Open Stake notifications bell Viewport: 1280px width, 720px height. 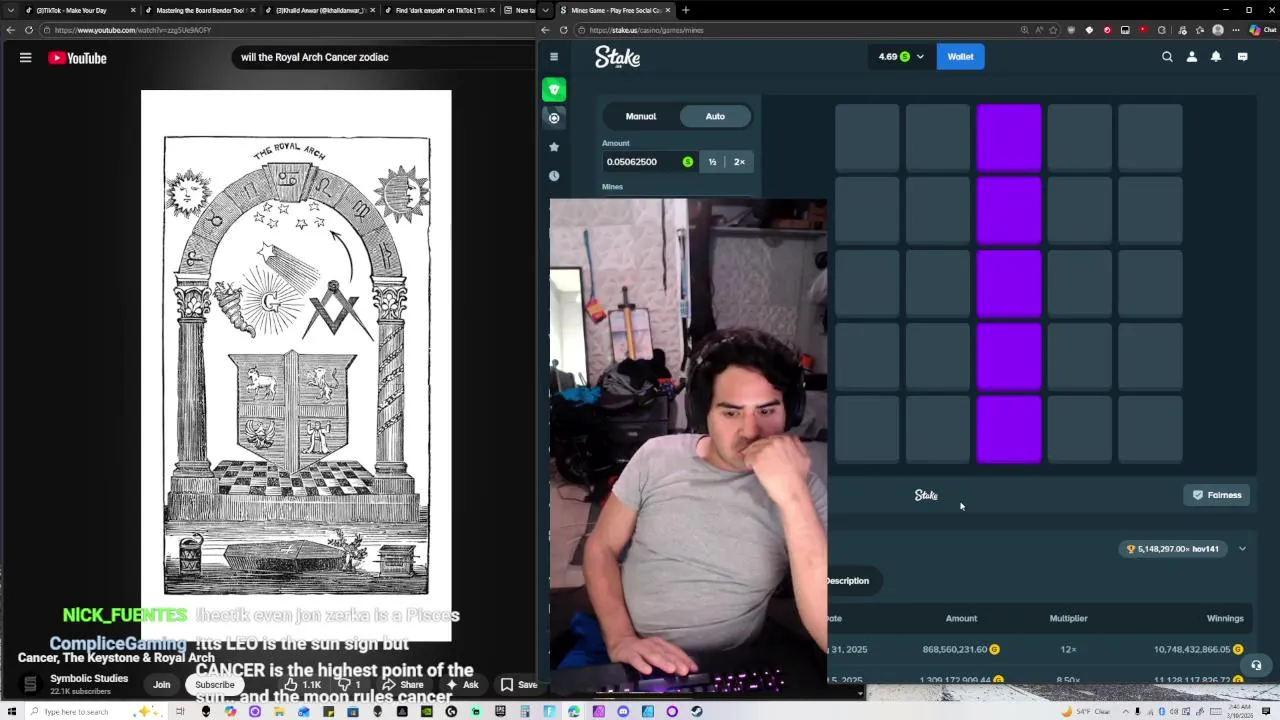click(x=1216, y=57)
